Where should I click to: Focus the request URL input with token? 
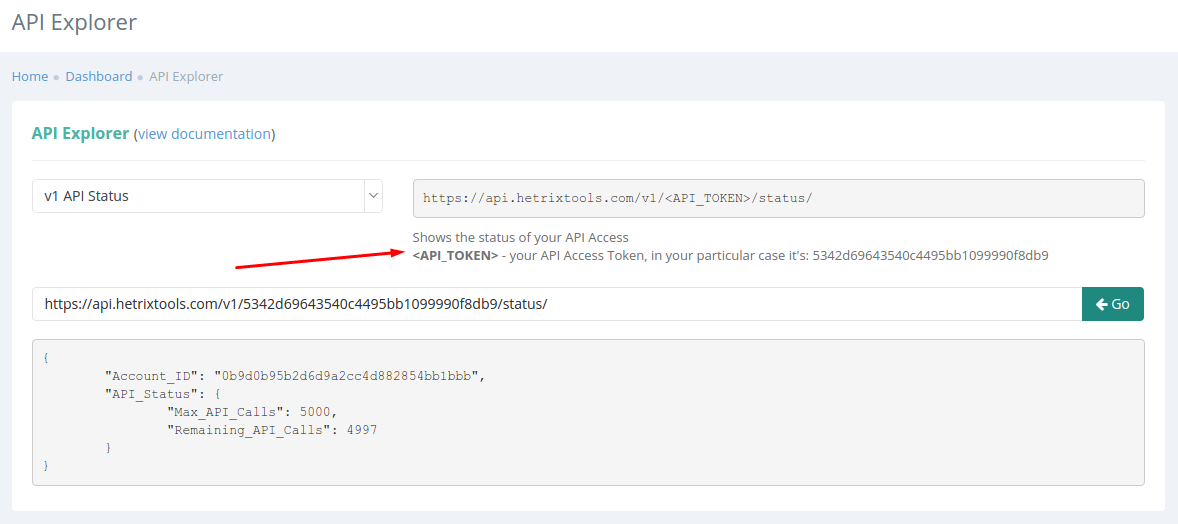coord(557,304)
